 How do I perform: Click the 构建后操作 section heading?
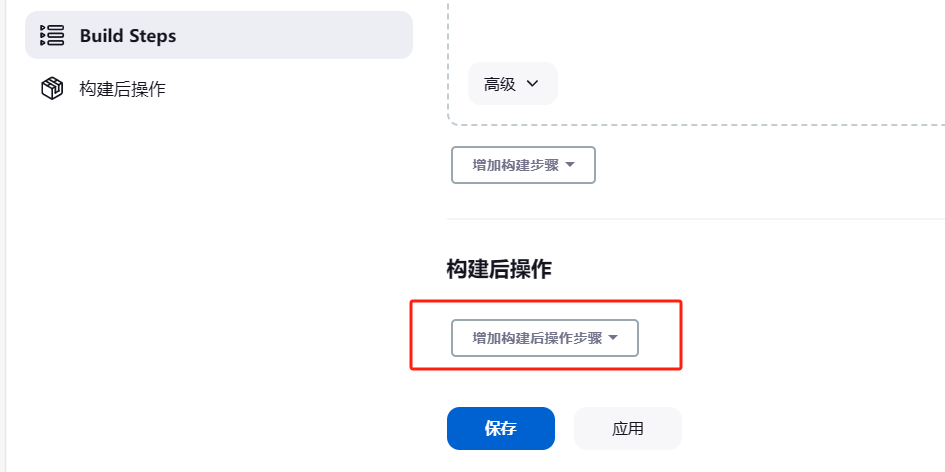point(499,269)
